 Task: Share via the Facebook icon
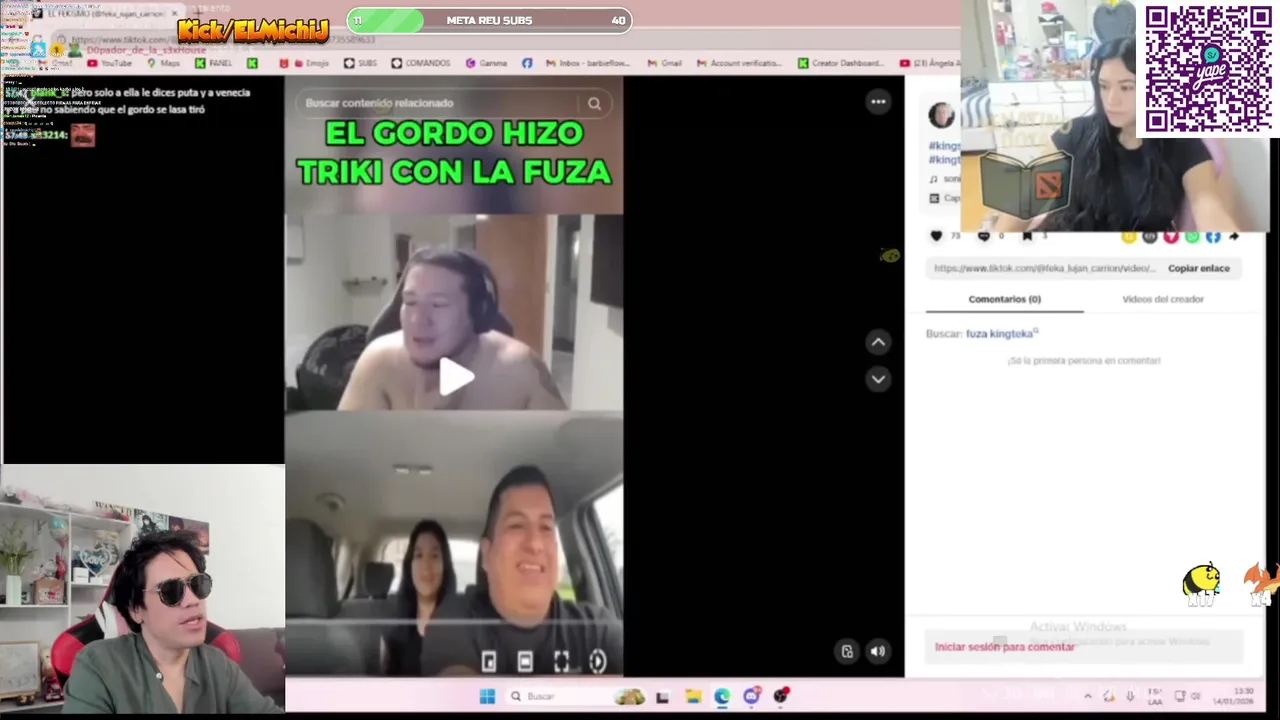pos(1213,237)
